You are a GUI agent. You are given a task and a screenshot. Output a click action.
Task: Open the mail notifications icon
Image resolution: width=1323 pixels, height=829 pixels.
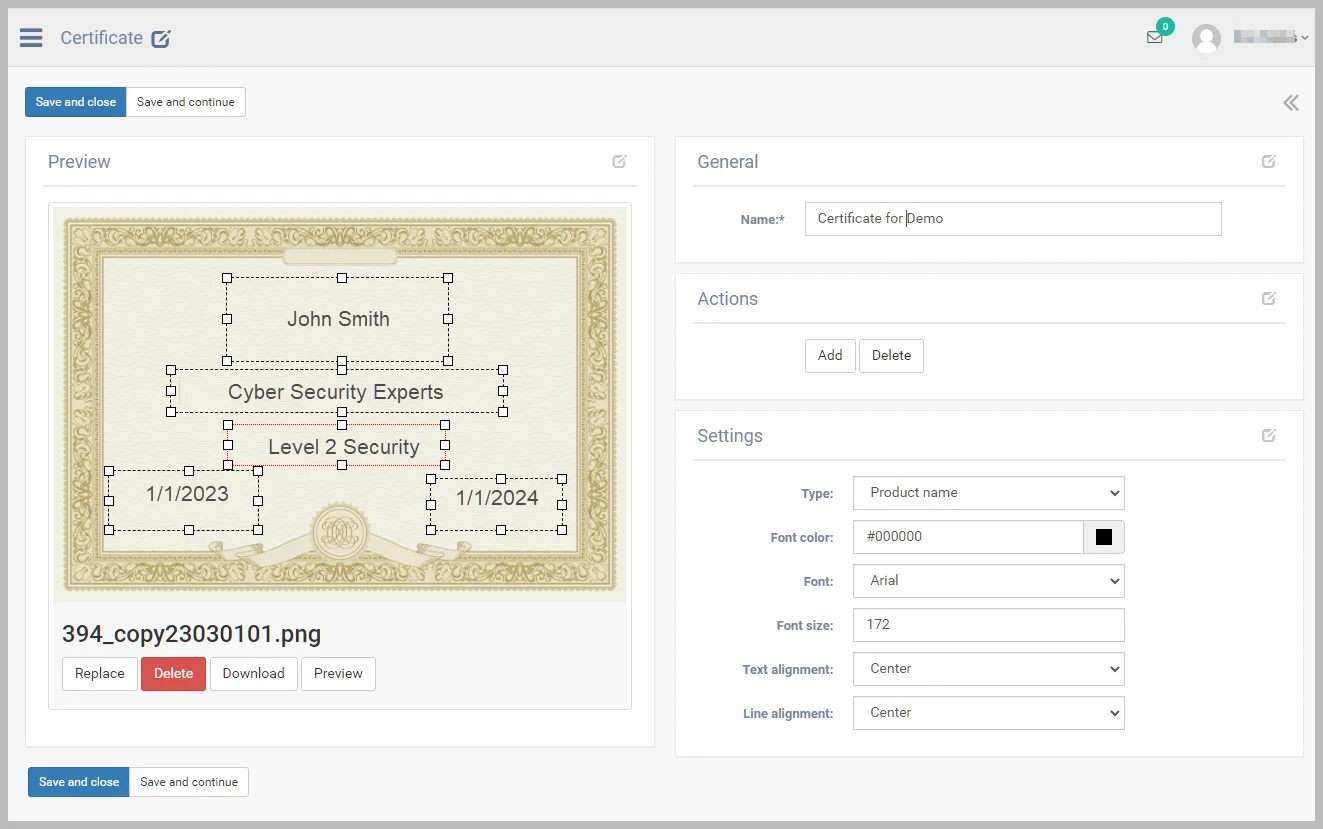tap(1155, 38)
